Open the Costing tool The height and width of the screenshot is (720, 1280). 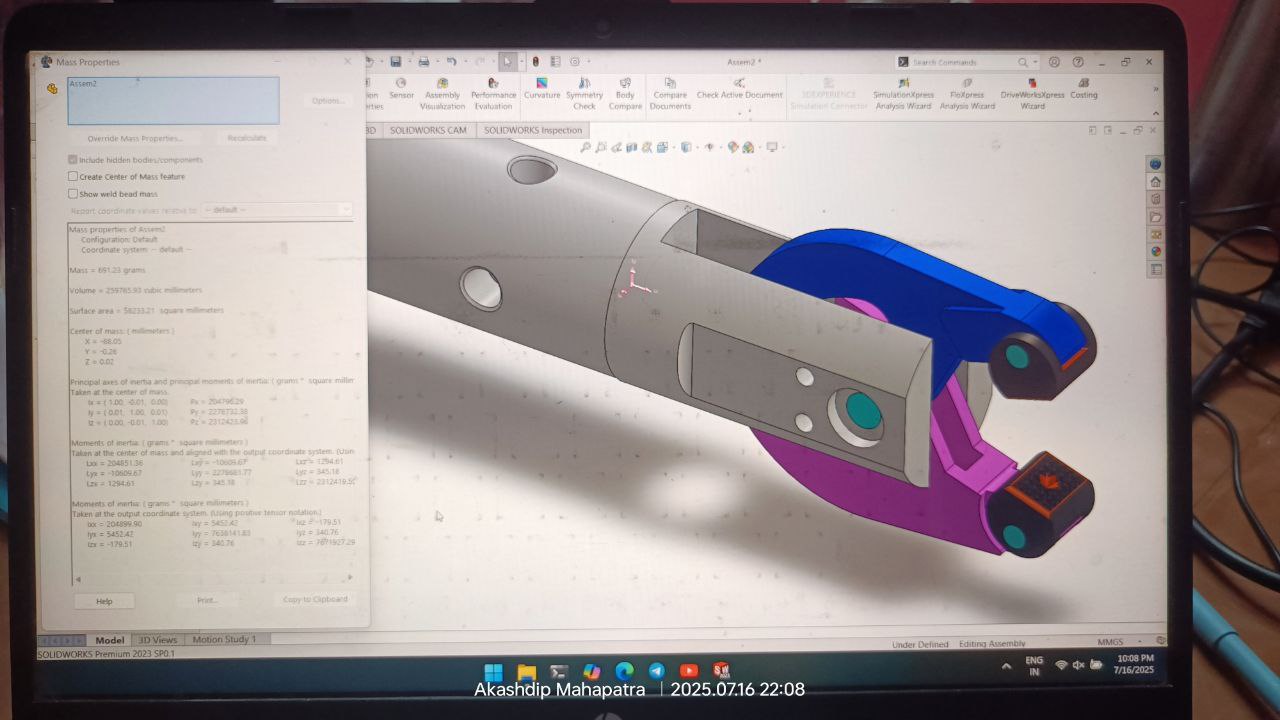click(x=1084, y=89)
